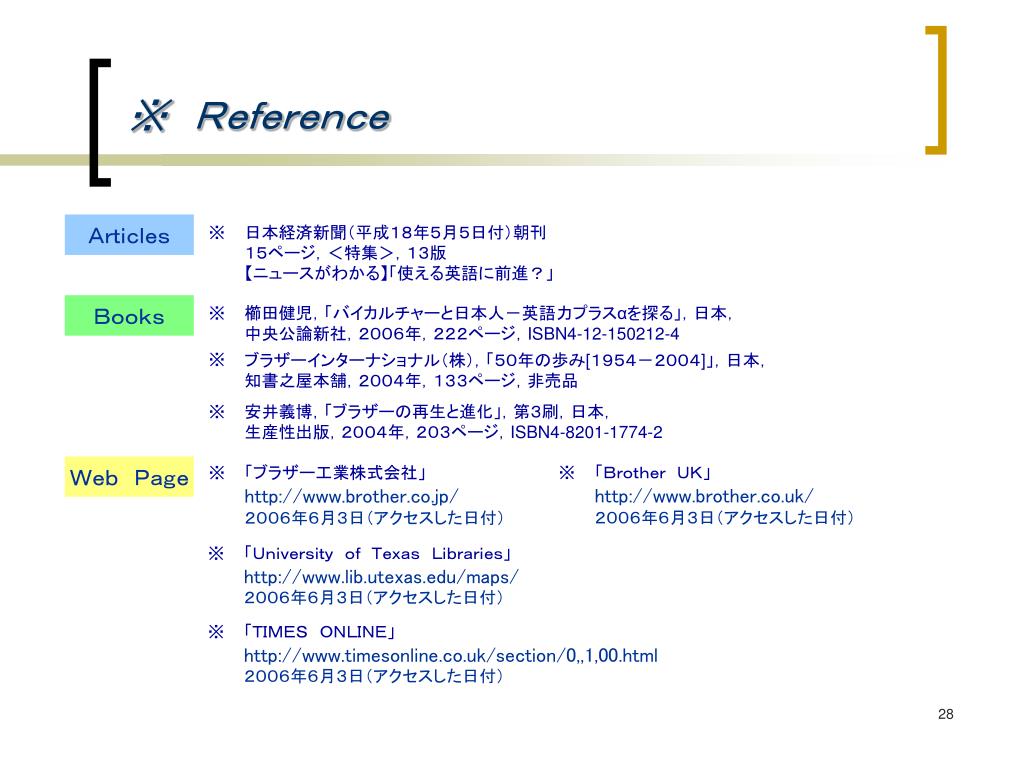
Task: Select the yellow Web Page label box
Action: (129, 477)
